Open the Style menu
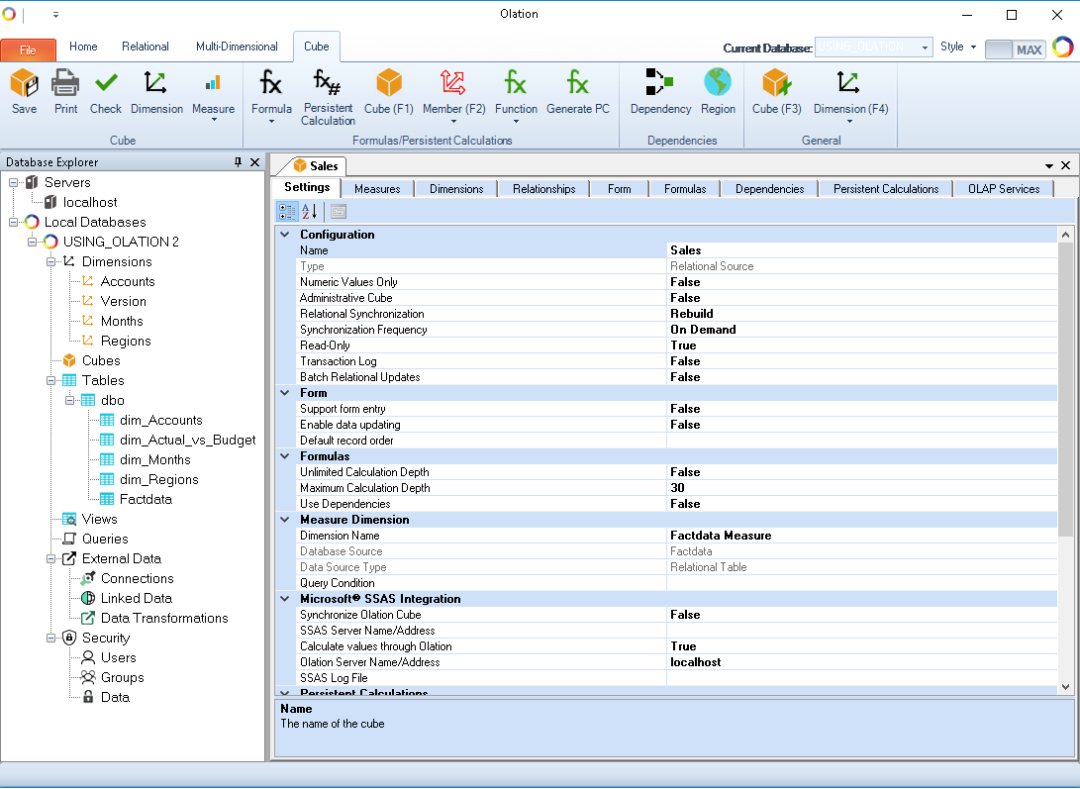 pyautogui.click(x=958, y=47)
